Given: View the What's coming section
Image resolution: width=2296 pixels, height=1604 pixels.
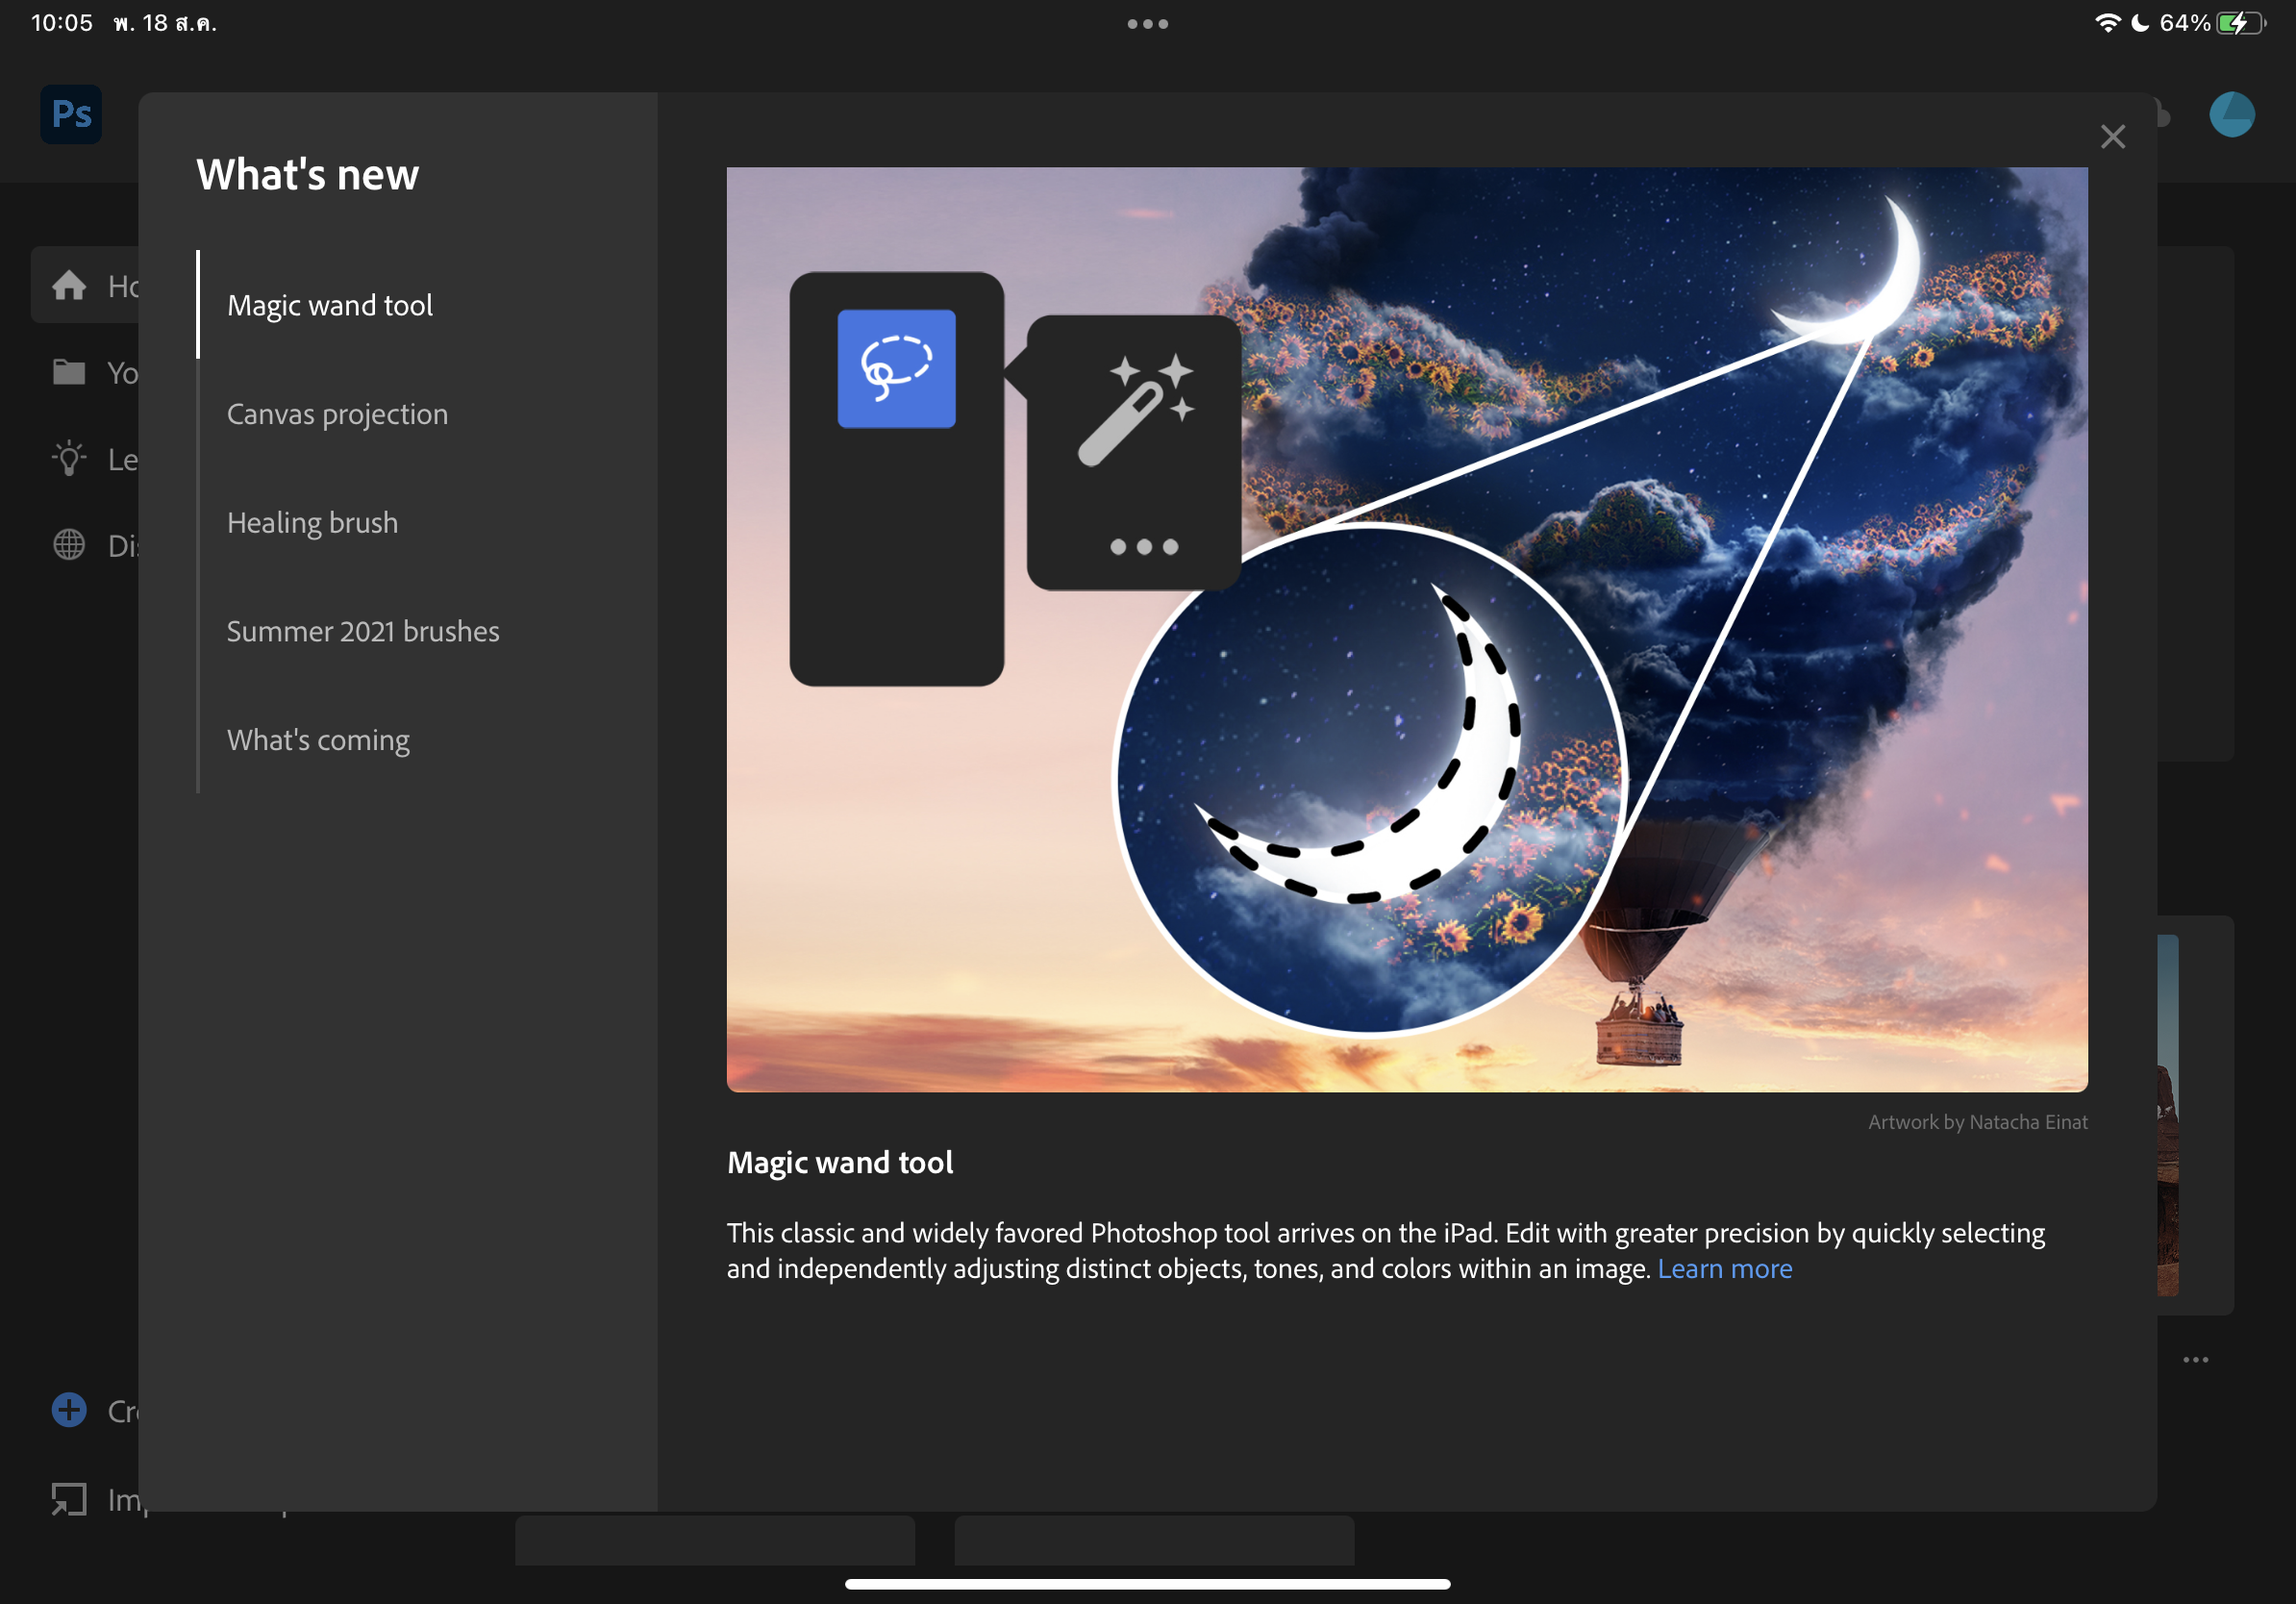Looking at the screenshot, I should pyautogui.click(x=318, y=740).
